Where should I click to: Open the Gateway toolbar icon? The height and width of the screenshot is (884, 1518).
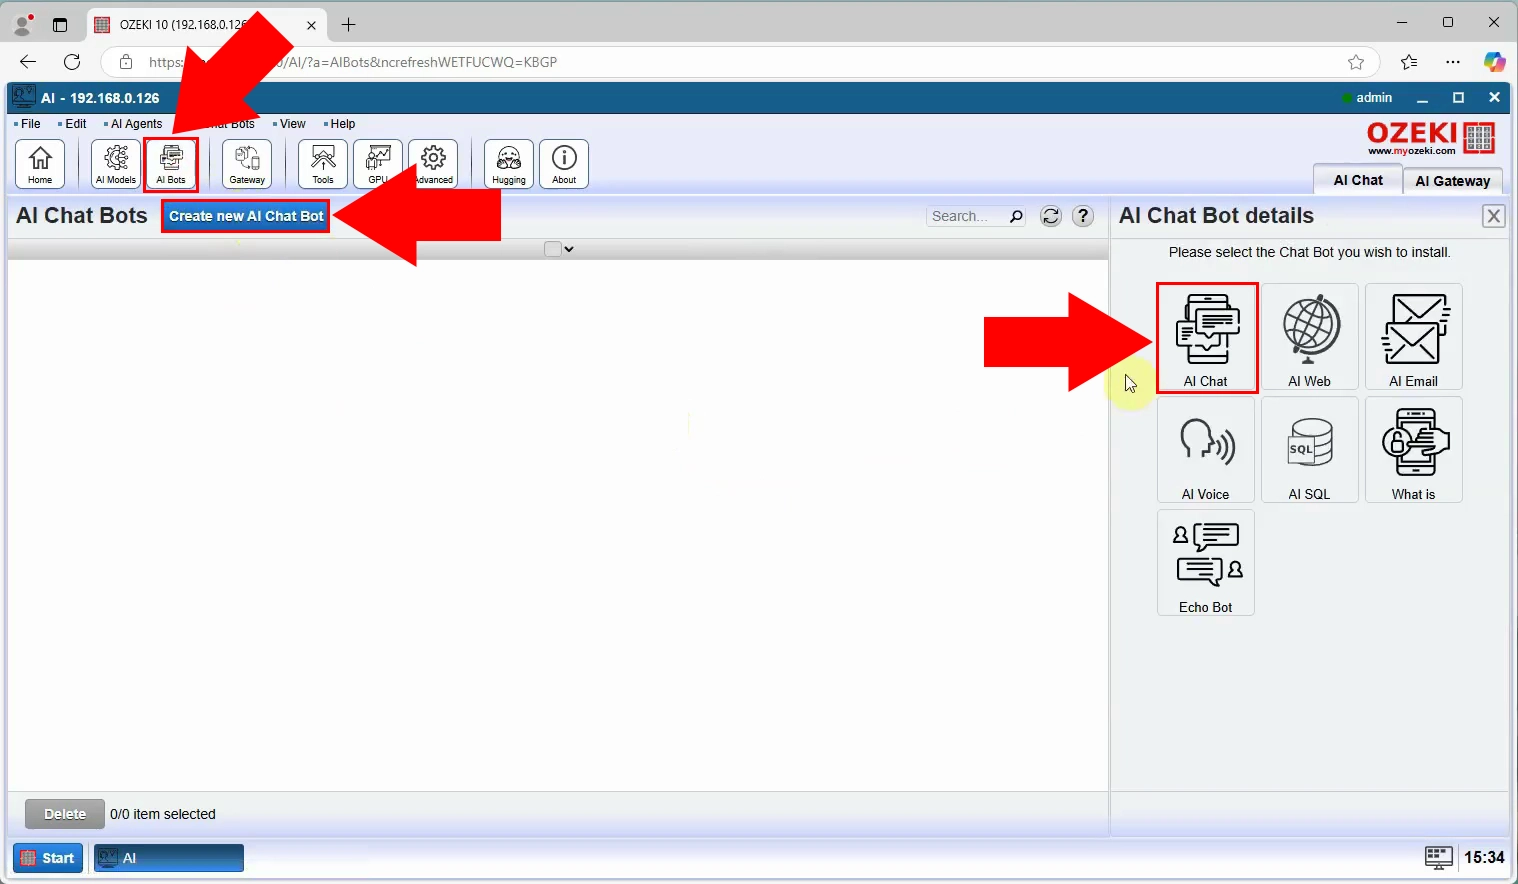point(247,164)
